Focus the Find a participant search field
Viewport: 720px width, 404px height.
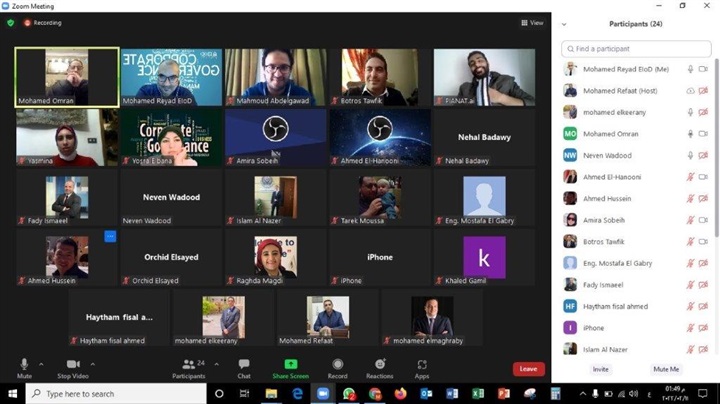click(x=636, y=49)
